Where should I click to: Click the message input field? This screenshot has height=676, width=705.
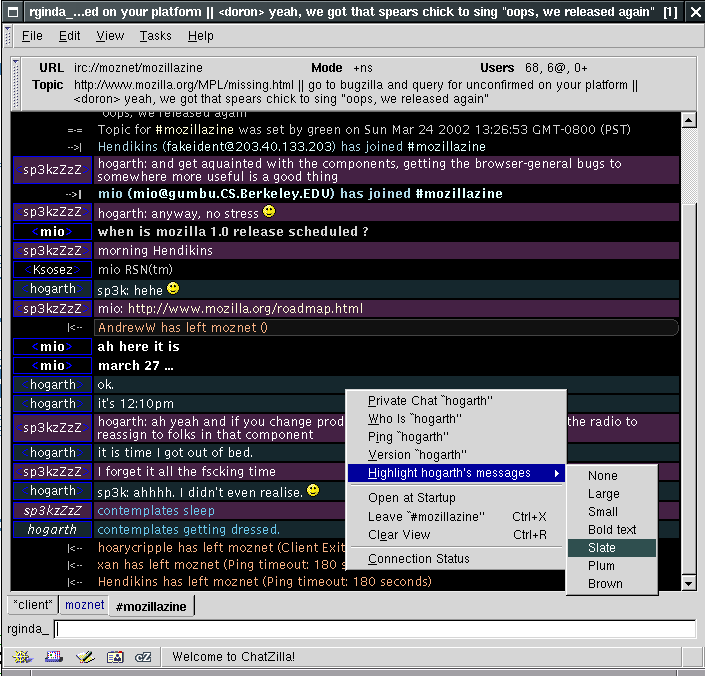pyautogui.click(x=375, y=629)
